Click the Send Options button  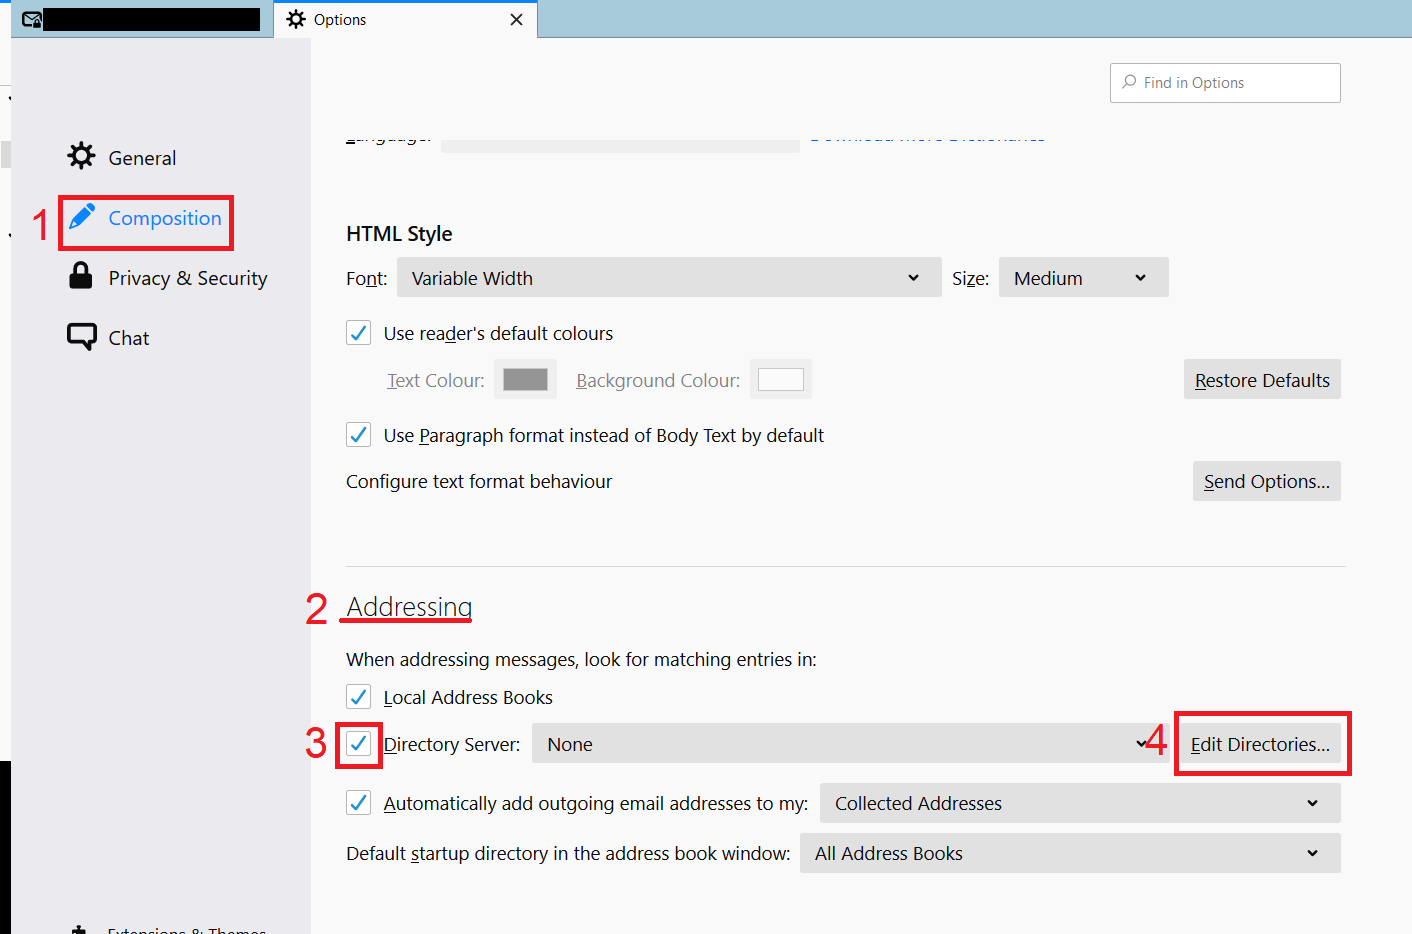pyautogui.click(x=1266, y=481)
